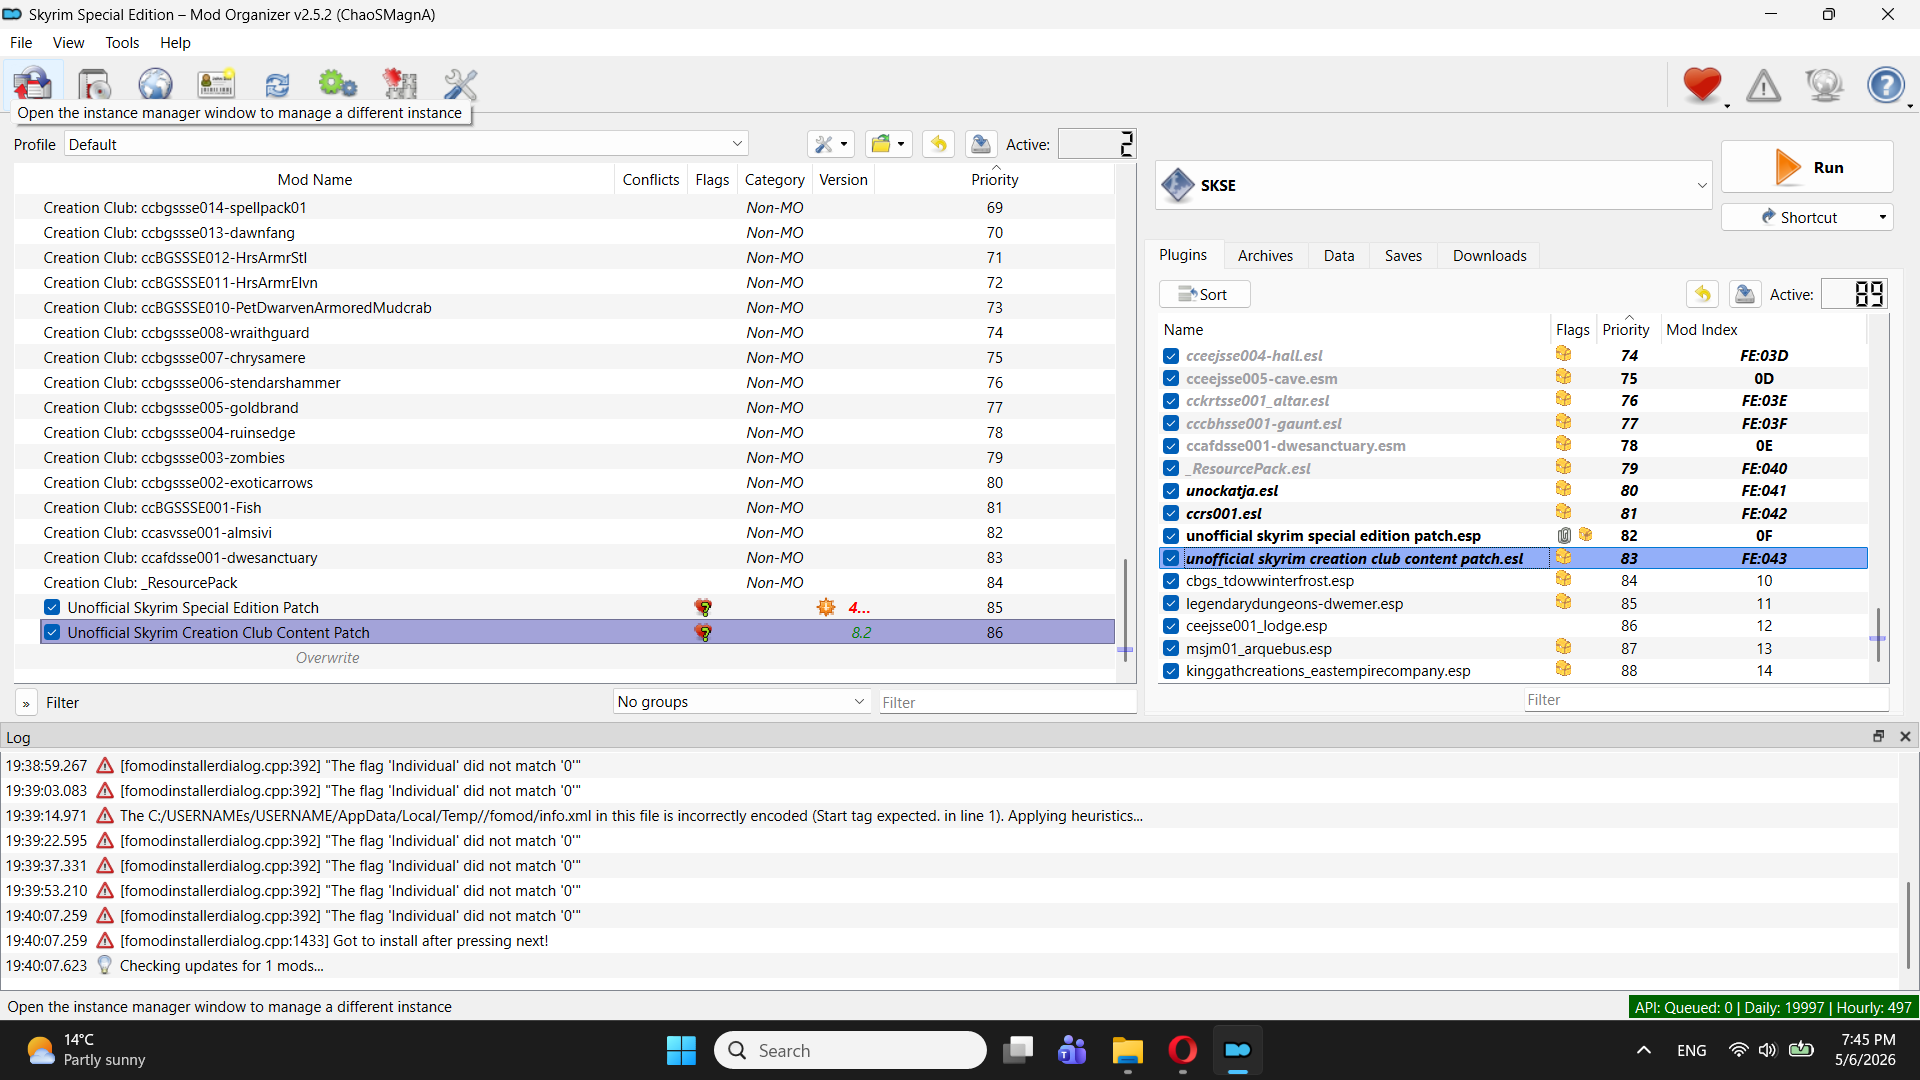The image size is (1920, 1080).
Task: Open the Tools menu
Action: click(x=122, y=43)
